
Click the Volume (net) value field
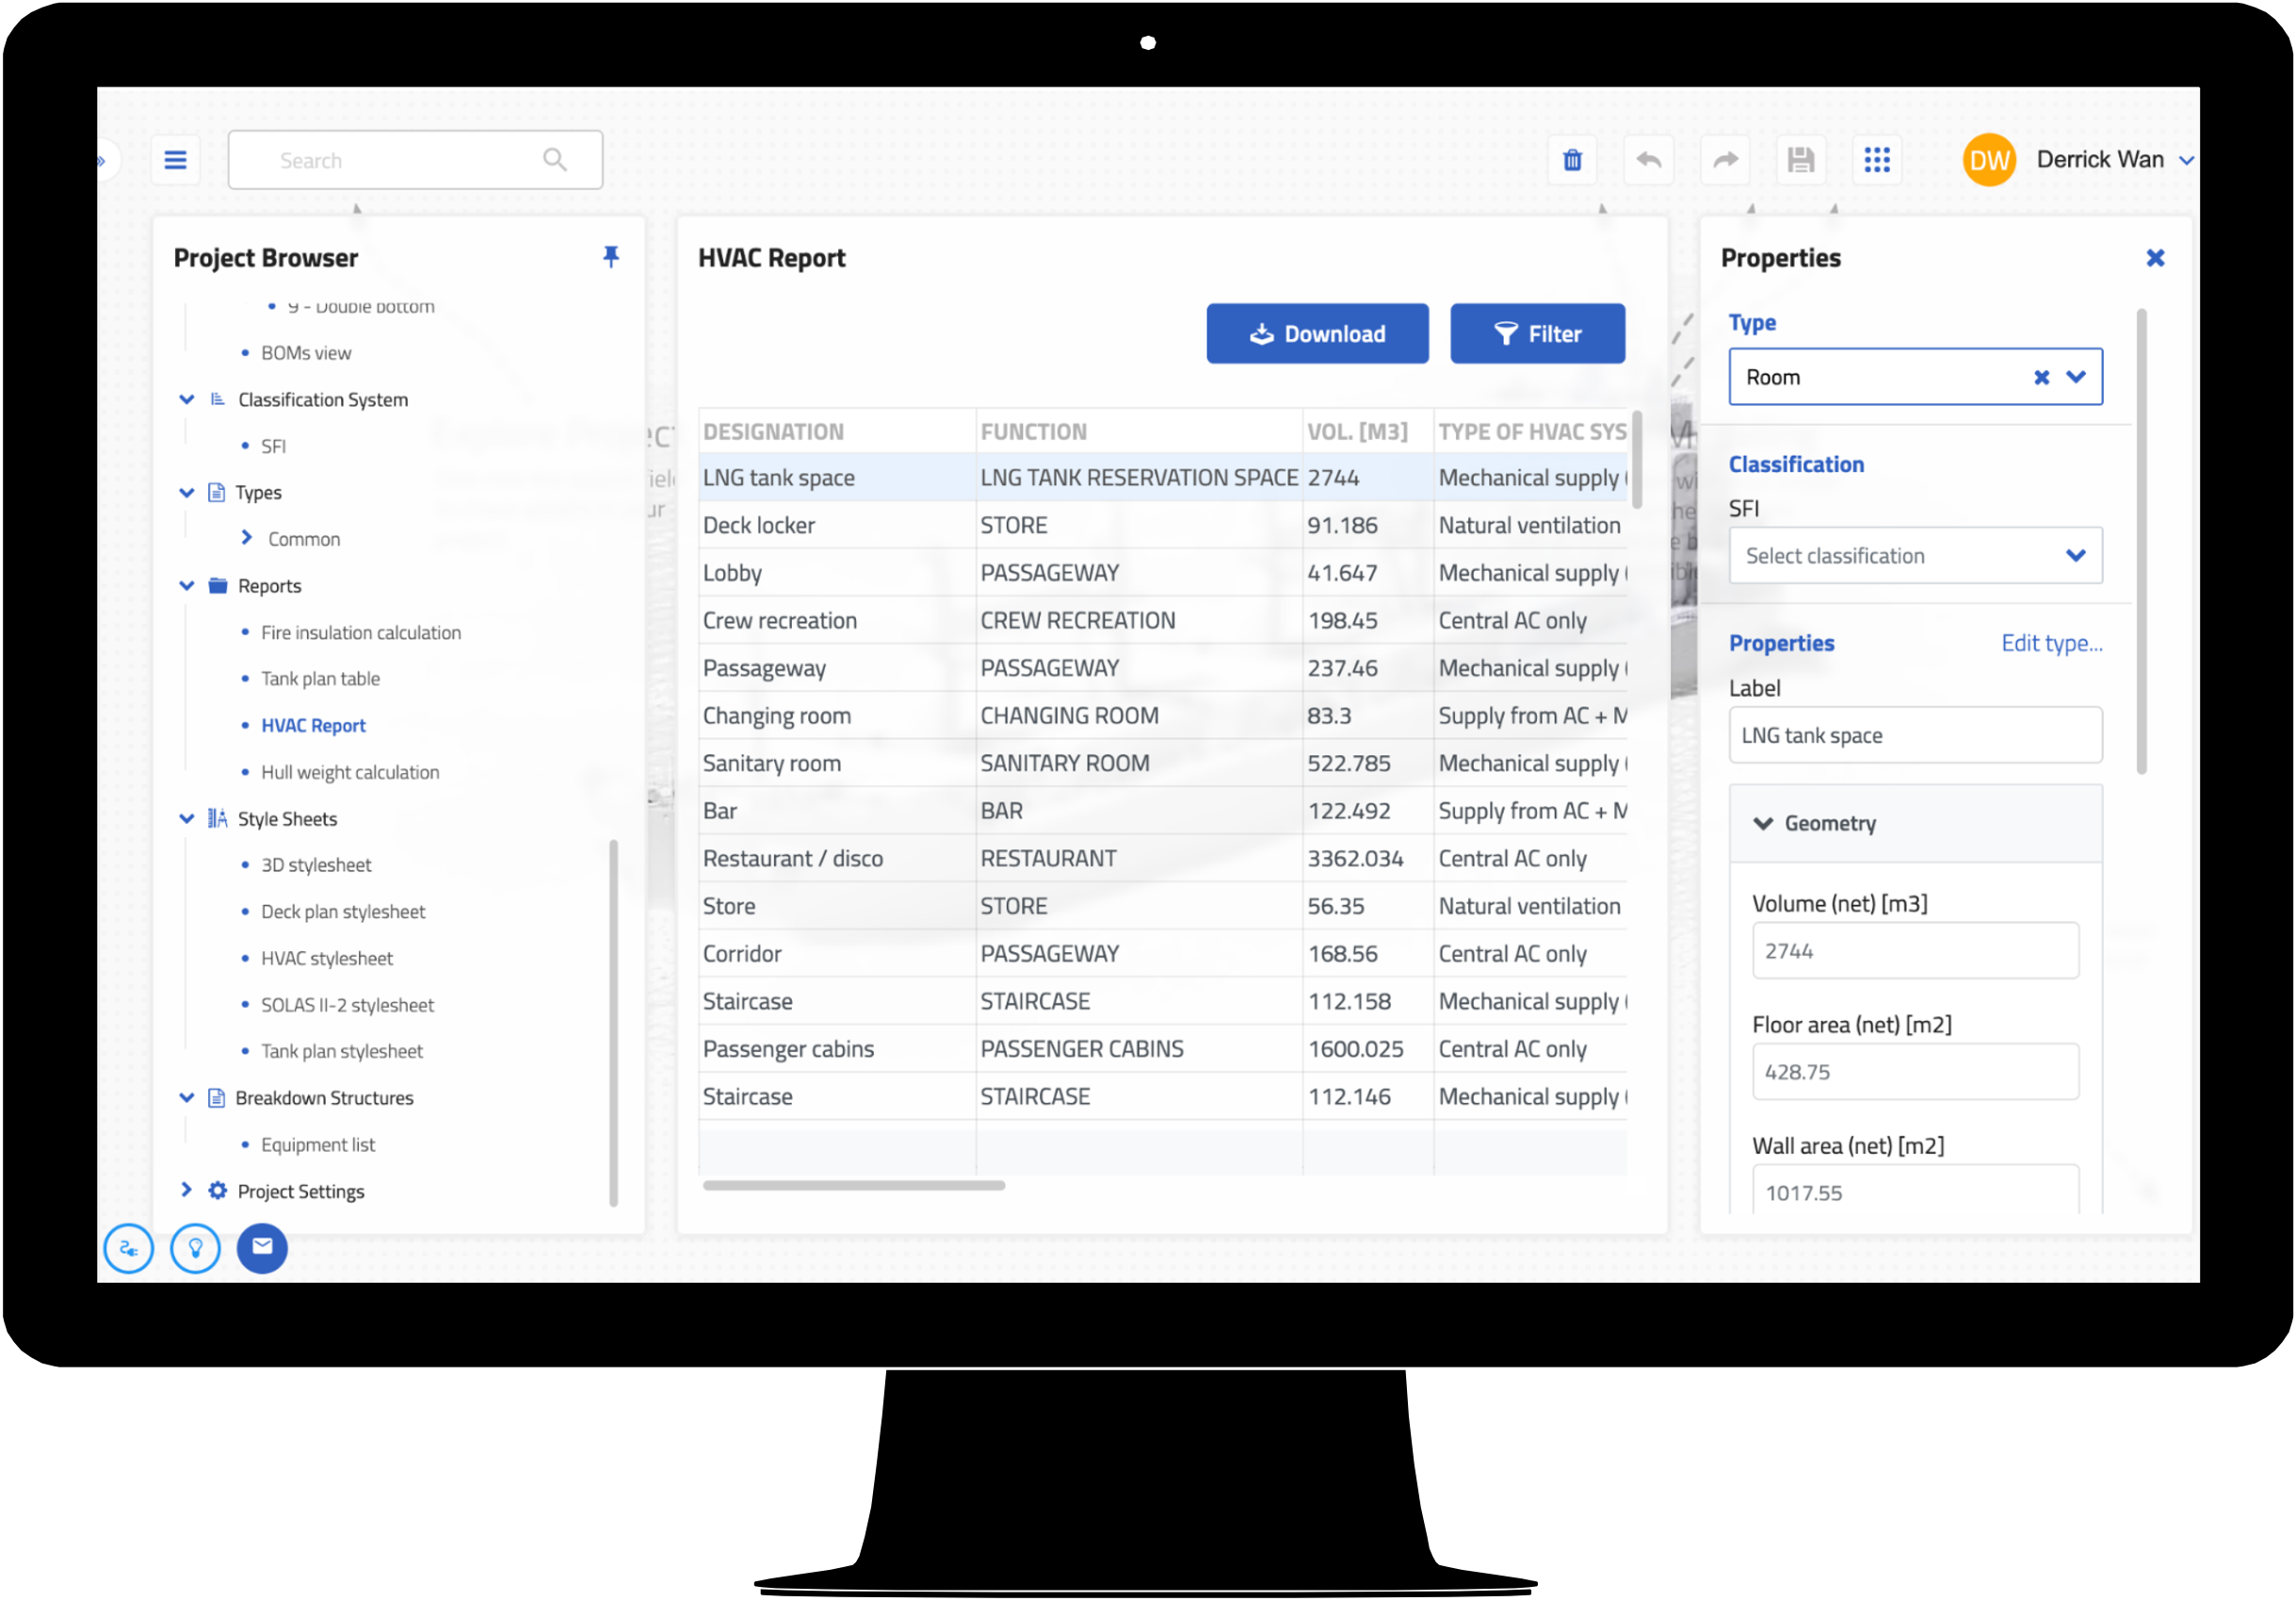(1915, 950)
